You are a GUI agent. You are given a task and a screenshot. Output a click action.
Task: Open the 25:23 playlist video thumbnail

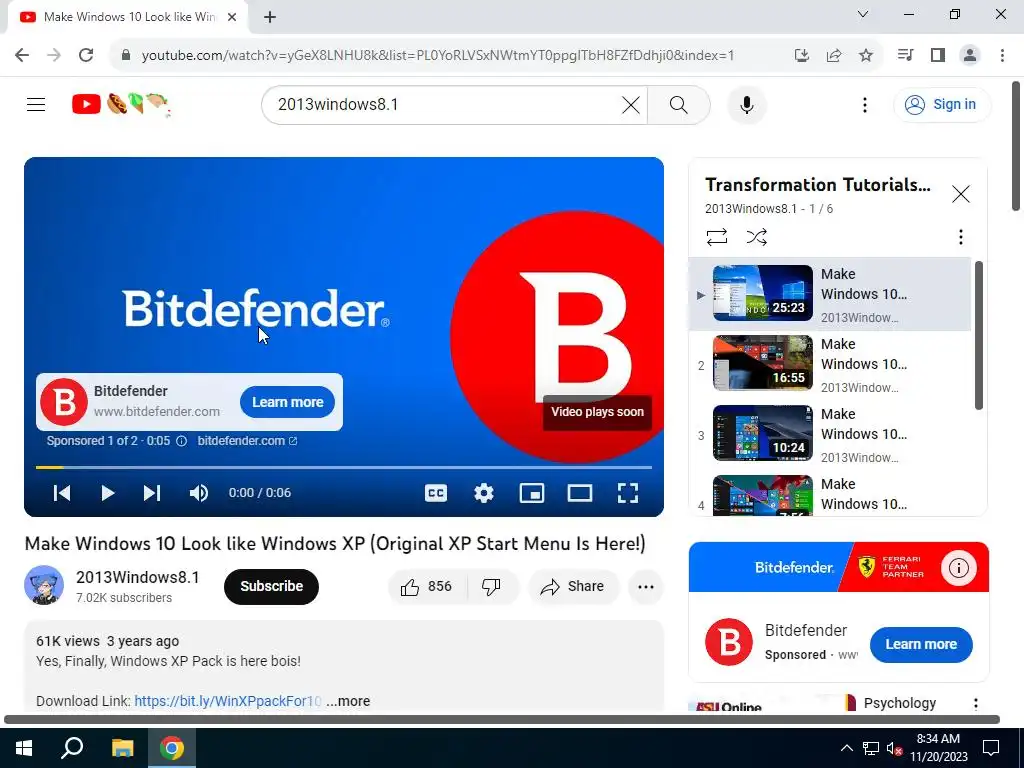(763, 293)
